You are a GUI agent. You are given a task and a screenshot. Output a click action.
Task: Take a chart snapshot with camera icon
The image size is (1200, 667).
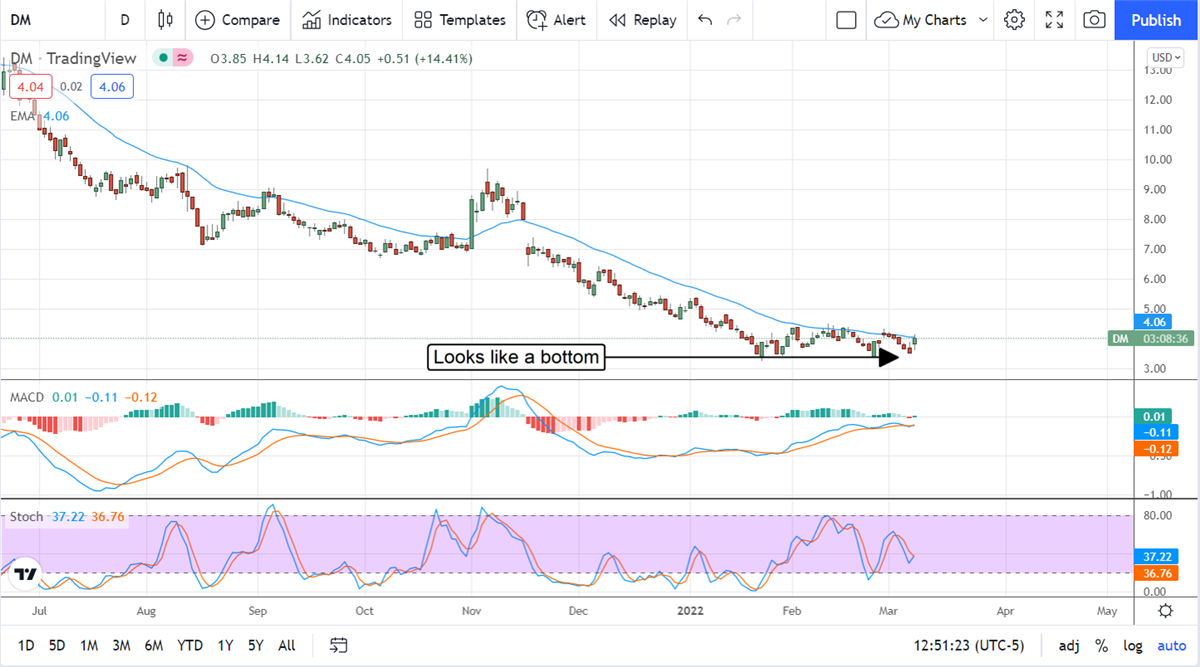1095,20
